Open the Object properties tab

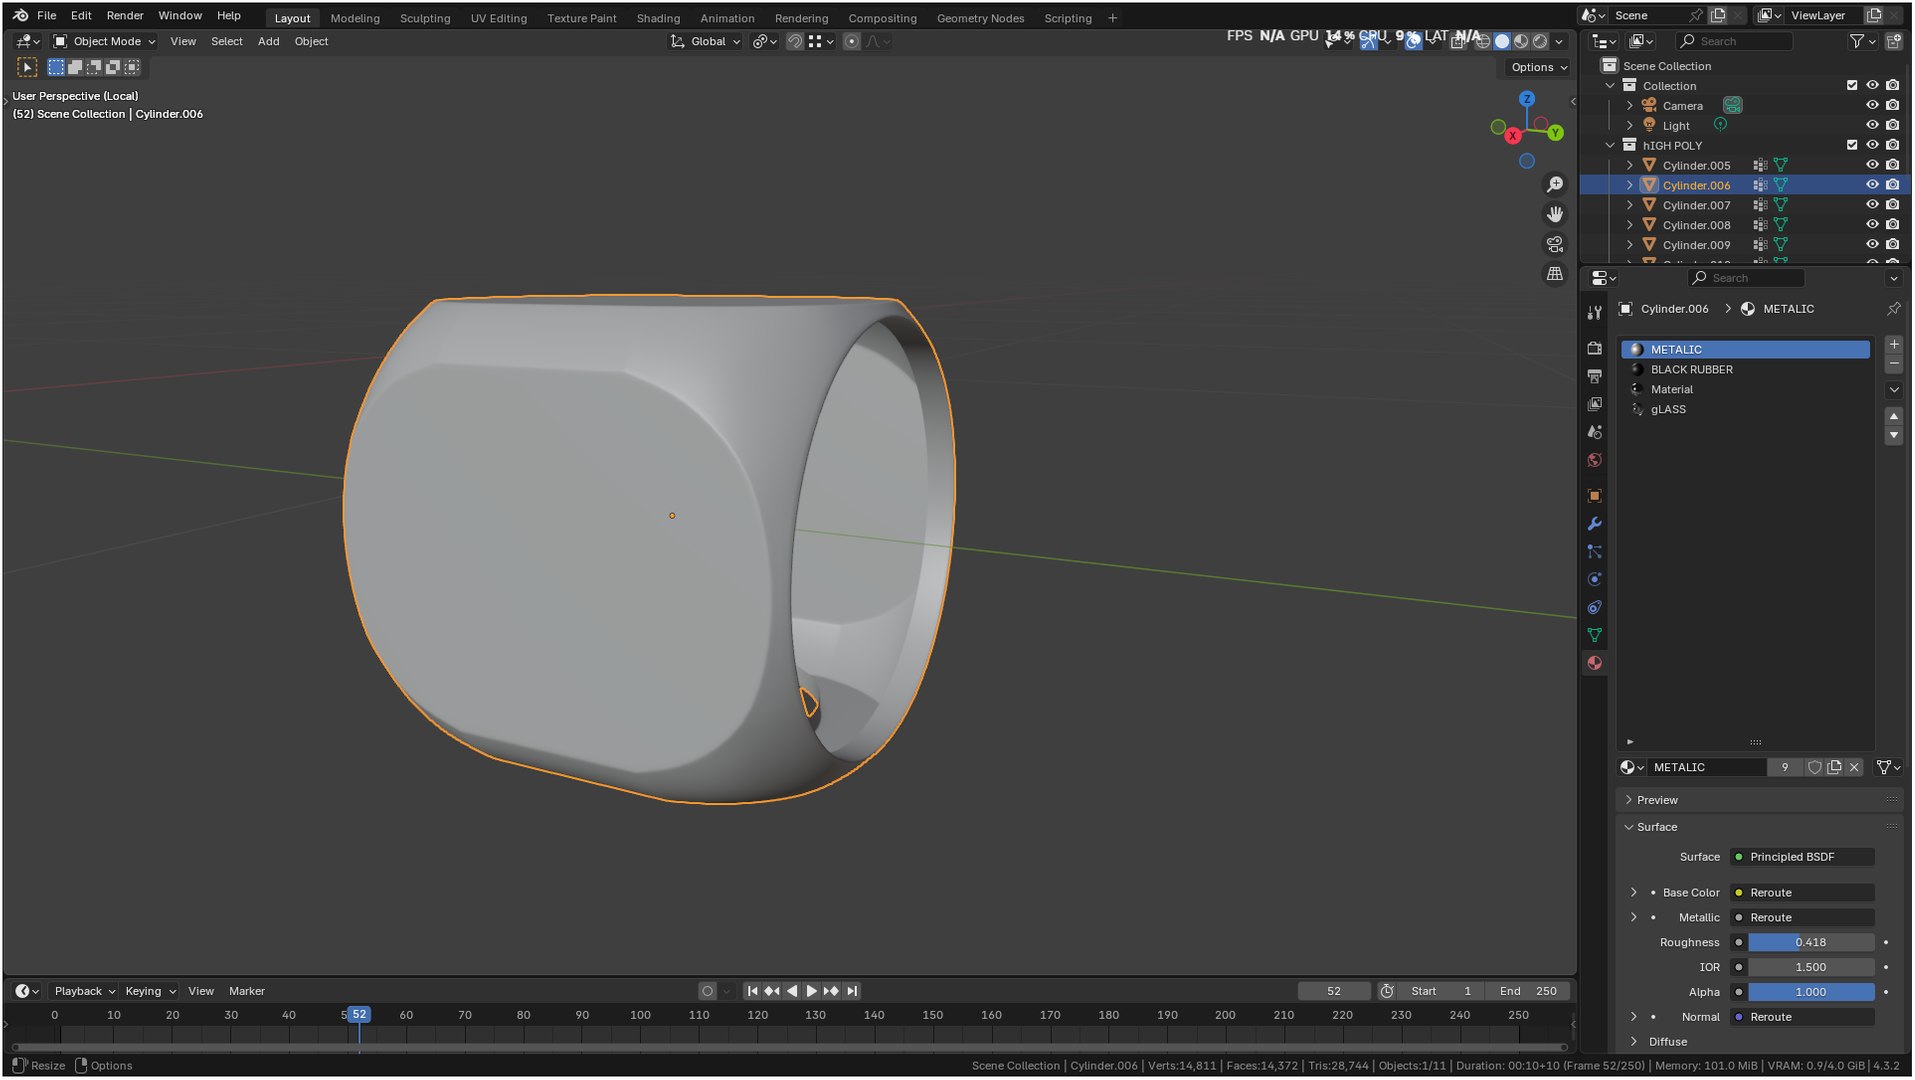point(1595,496)
